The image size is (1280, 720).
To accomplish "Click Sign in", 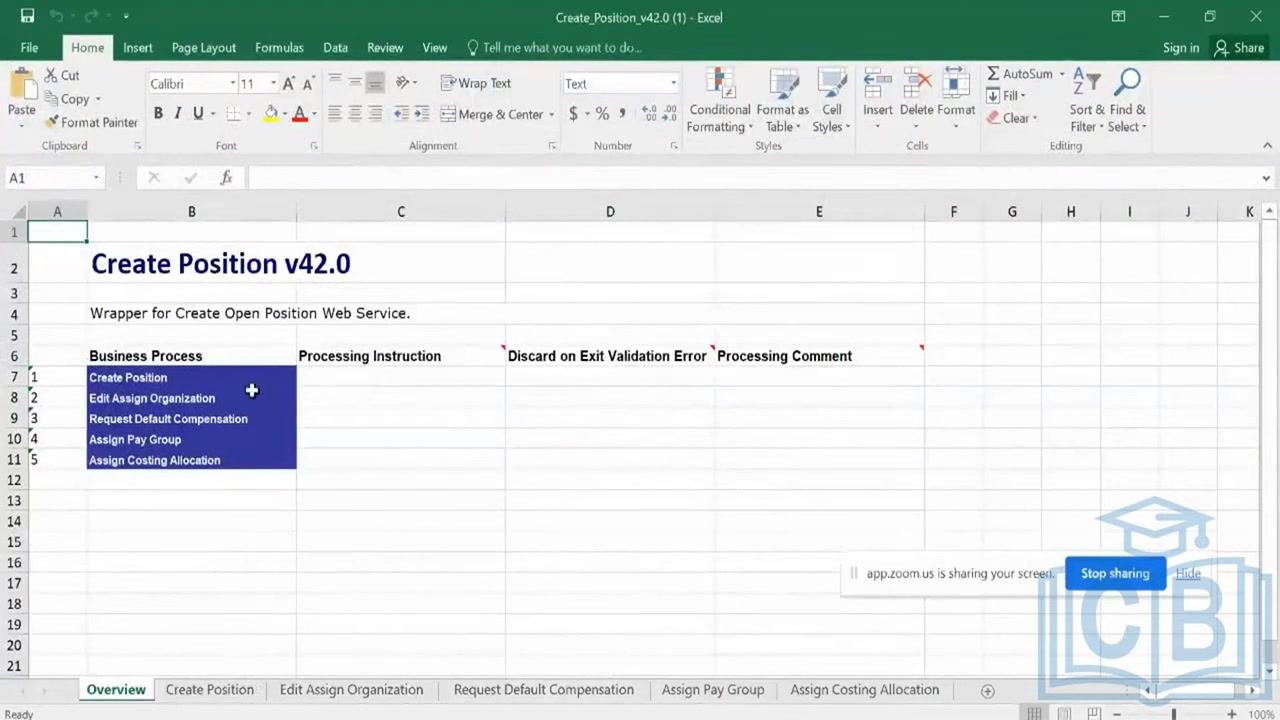I will pyautogui.click(x=1181, y=47).
